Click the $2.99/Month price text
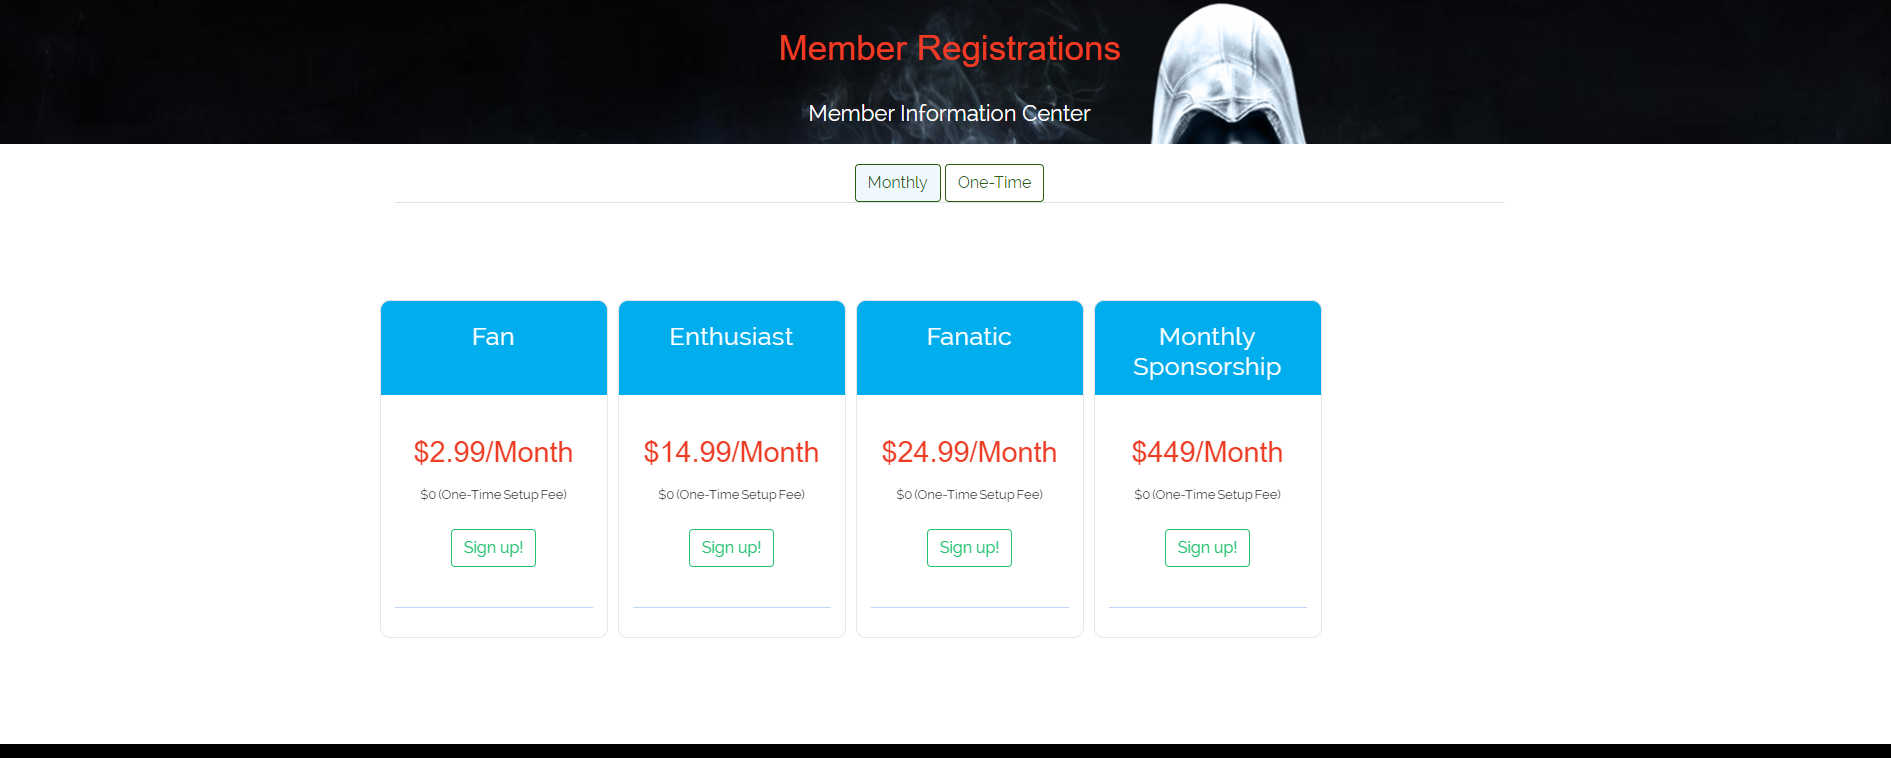This screenshot has width=1891, height=758. (493, 452)
